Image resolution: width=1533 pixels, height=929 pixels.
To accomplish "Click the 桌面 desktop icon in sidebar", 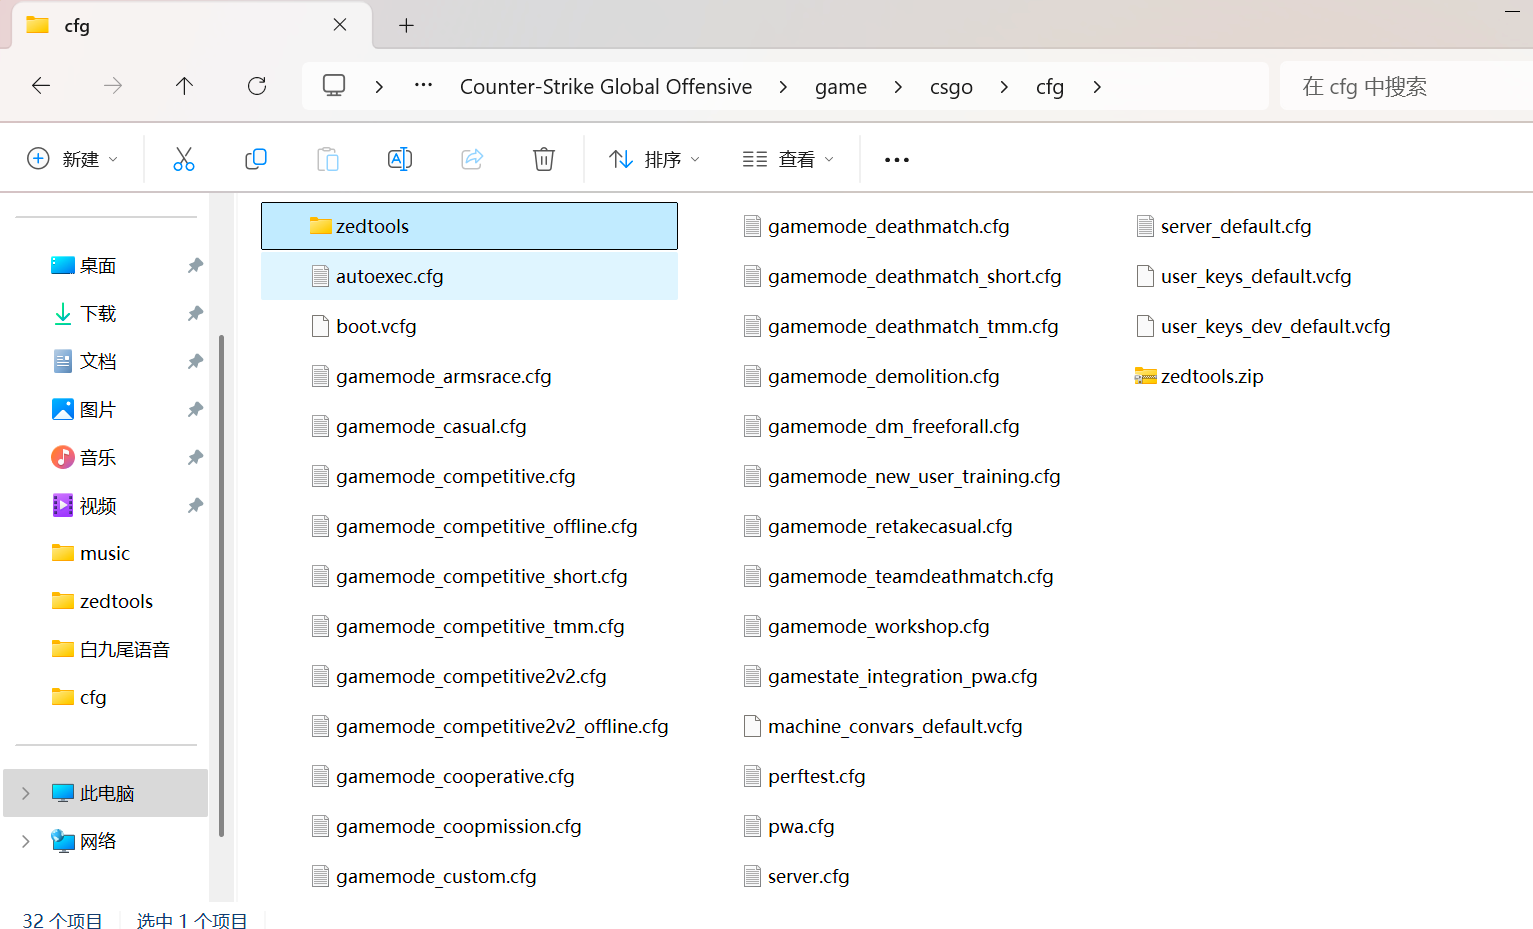I will [x=63, y=265].
